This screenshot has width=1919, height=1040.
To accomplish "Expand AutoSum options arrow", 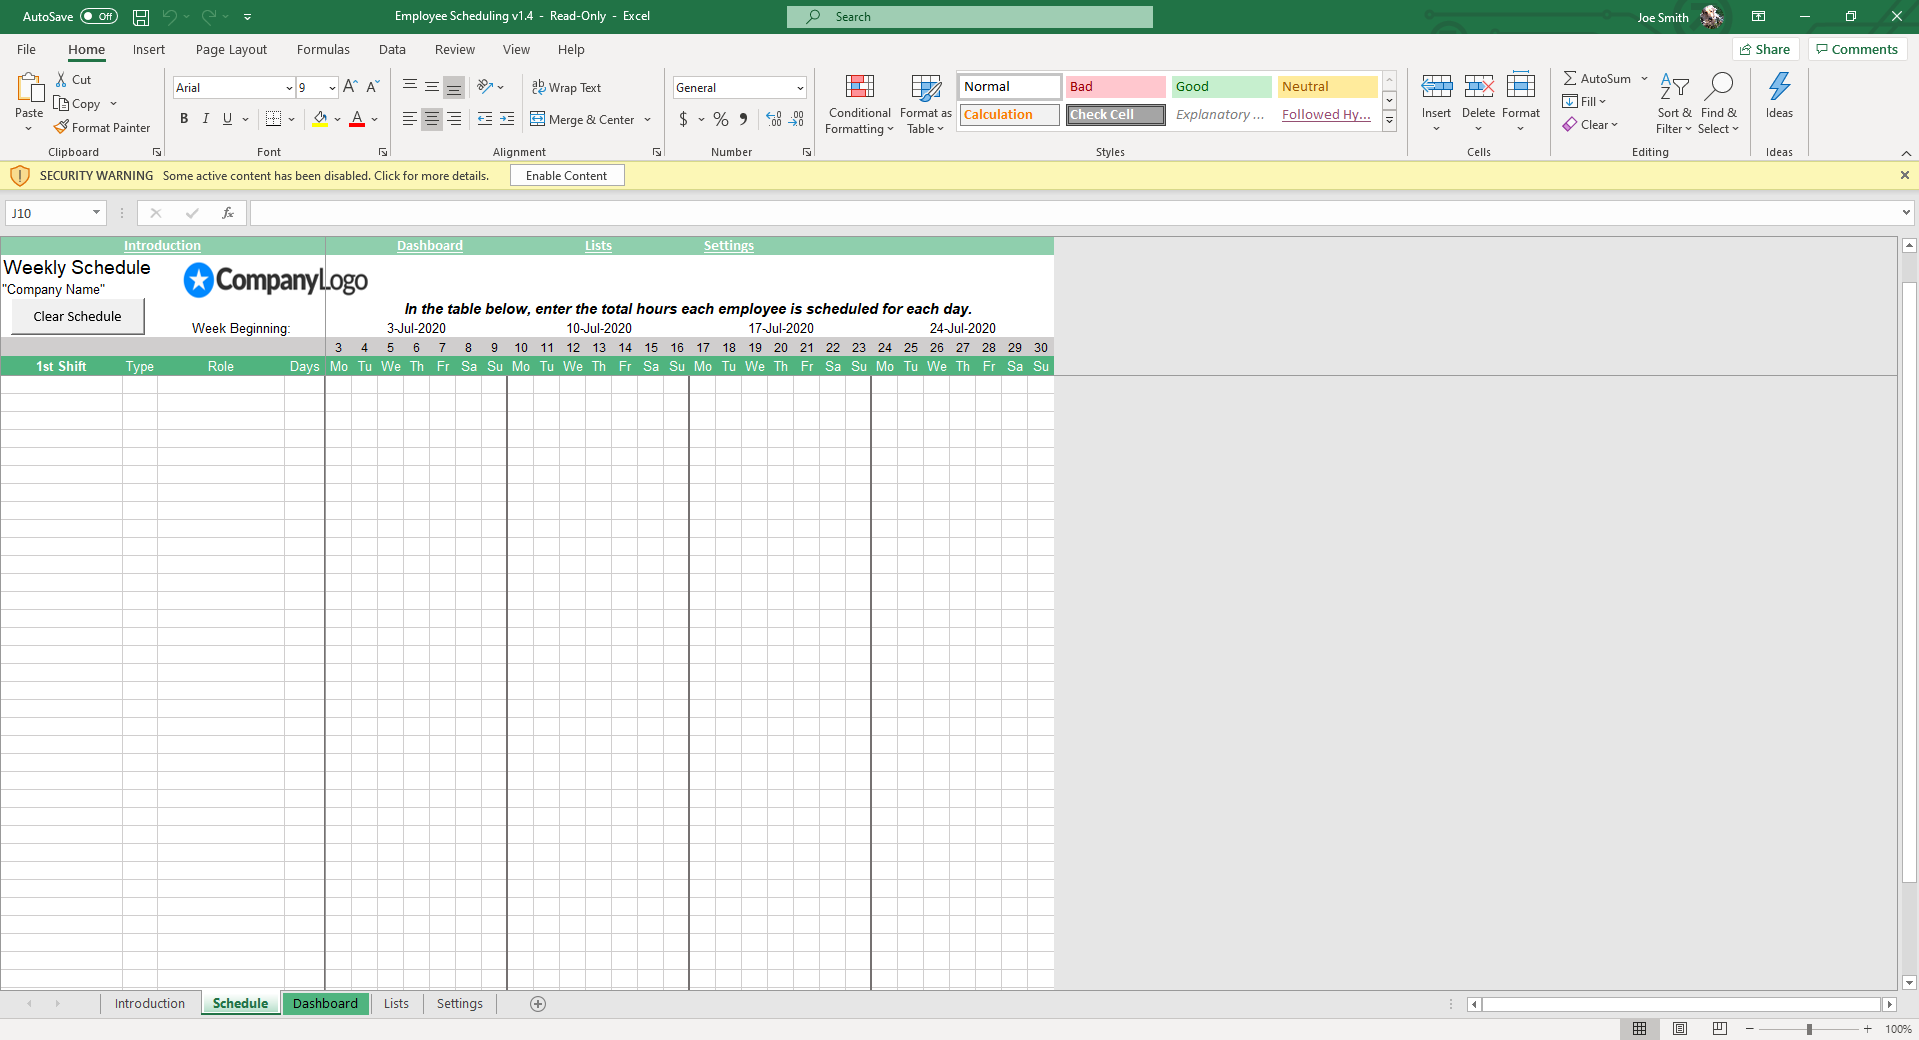I will click(1644, 78).
